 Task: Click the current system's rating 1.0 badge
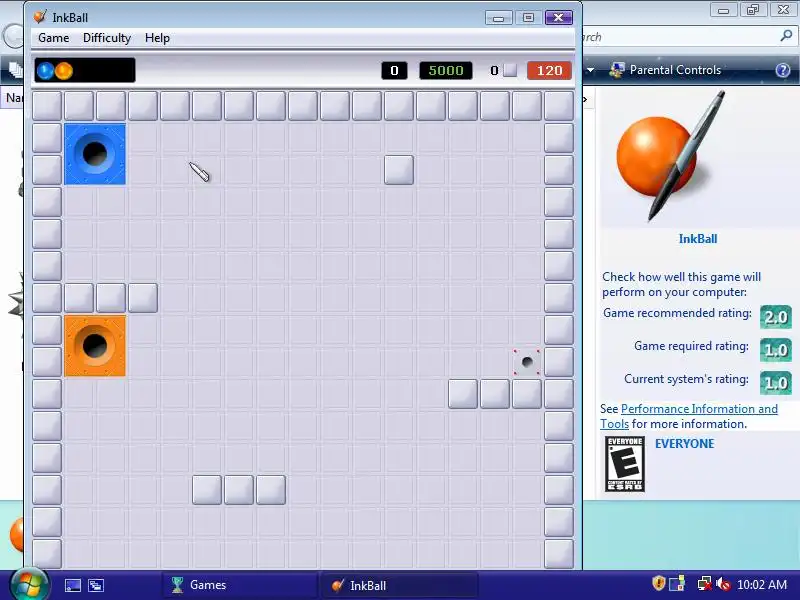pyautogui.click(x=776, y=383)
